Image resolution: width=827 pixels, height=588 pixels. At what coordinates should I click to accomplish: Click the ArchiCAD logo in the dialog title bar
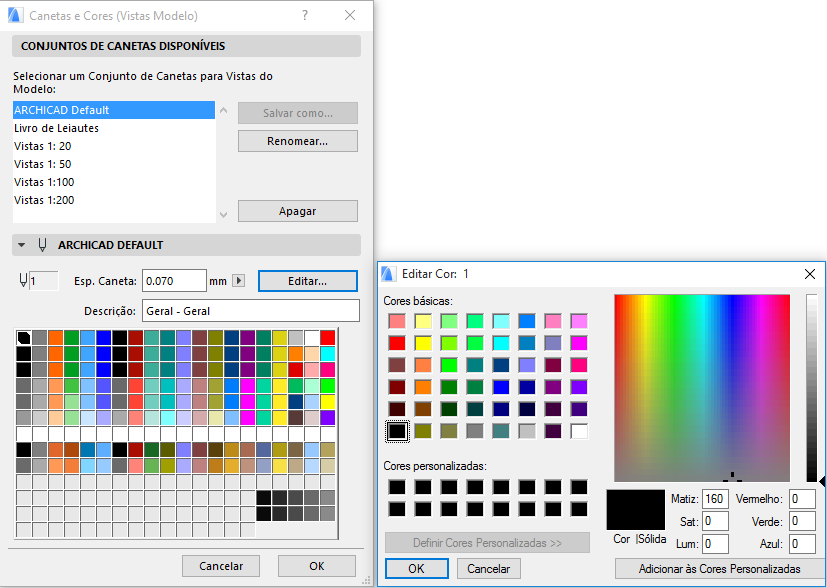pos(14,15)
